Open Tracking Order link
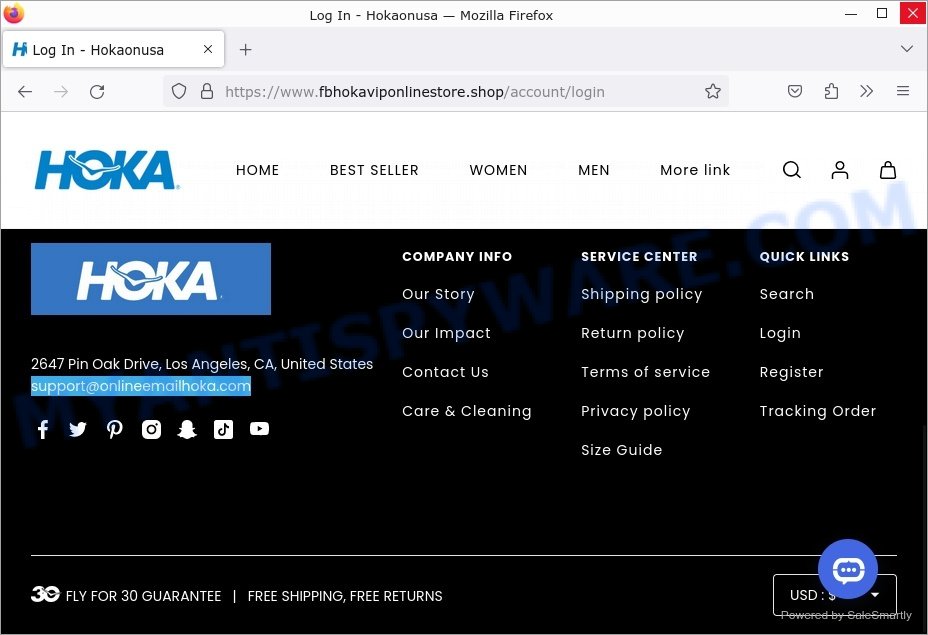928x635 pixels. click(x=818, y=411)
